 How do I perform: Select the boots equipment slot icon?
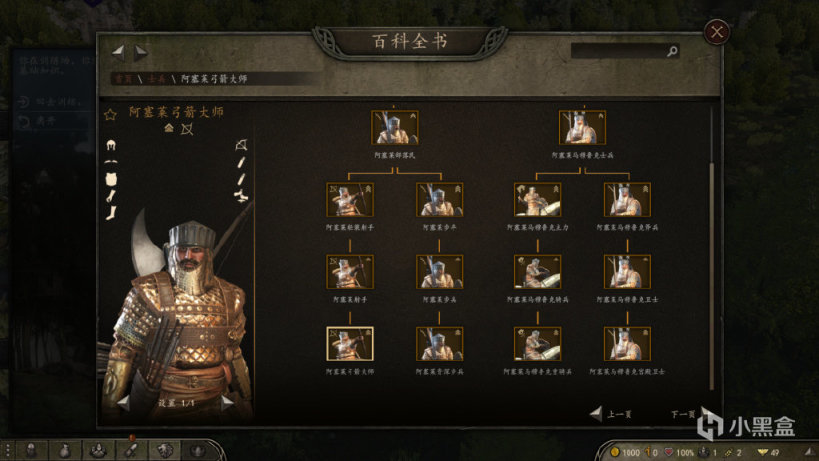111,213
